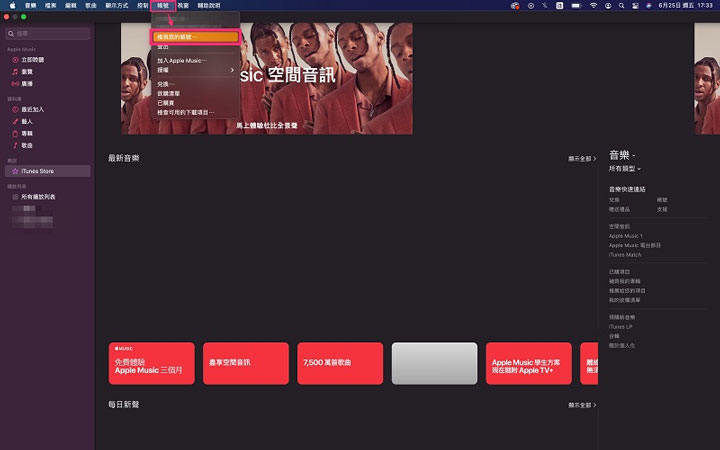Open Siri from the menu bar

coord(649,6)
